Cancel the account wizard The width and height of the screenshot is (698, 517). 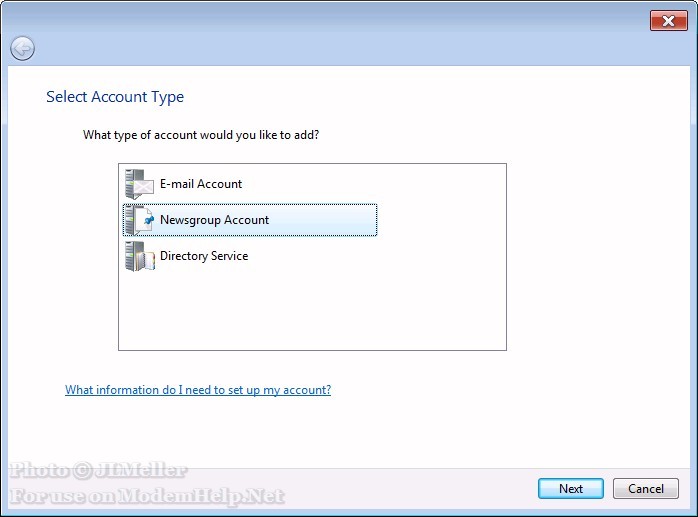click(x=645, y=489)
